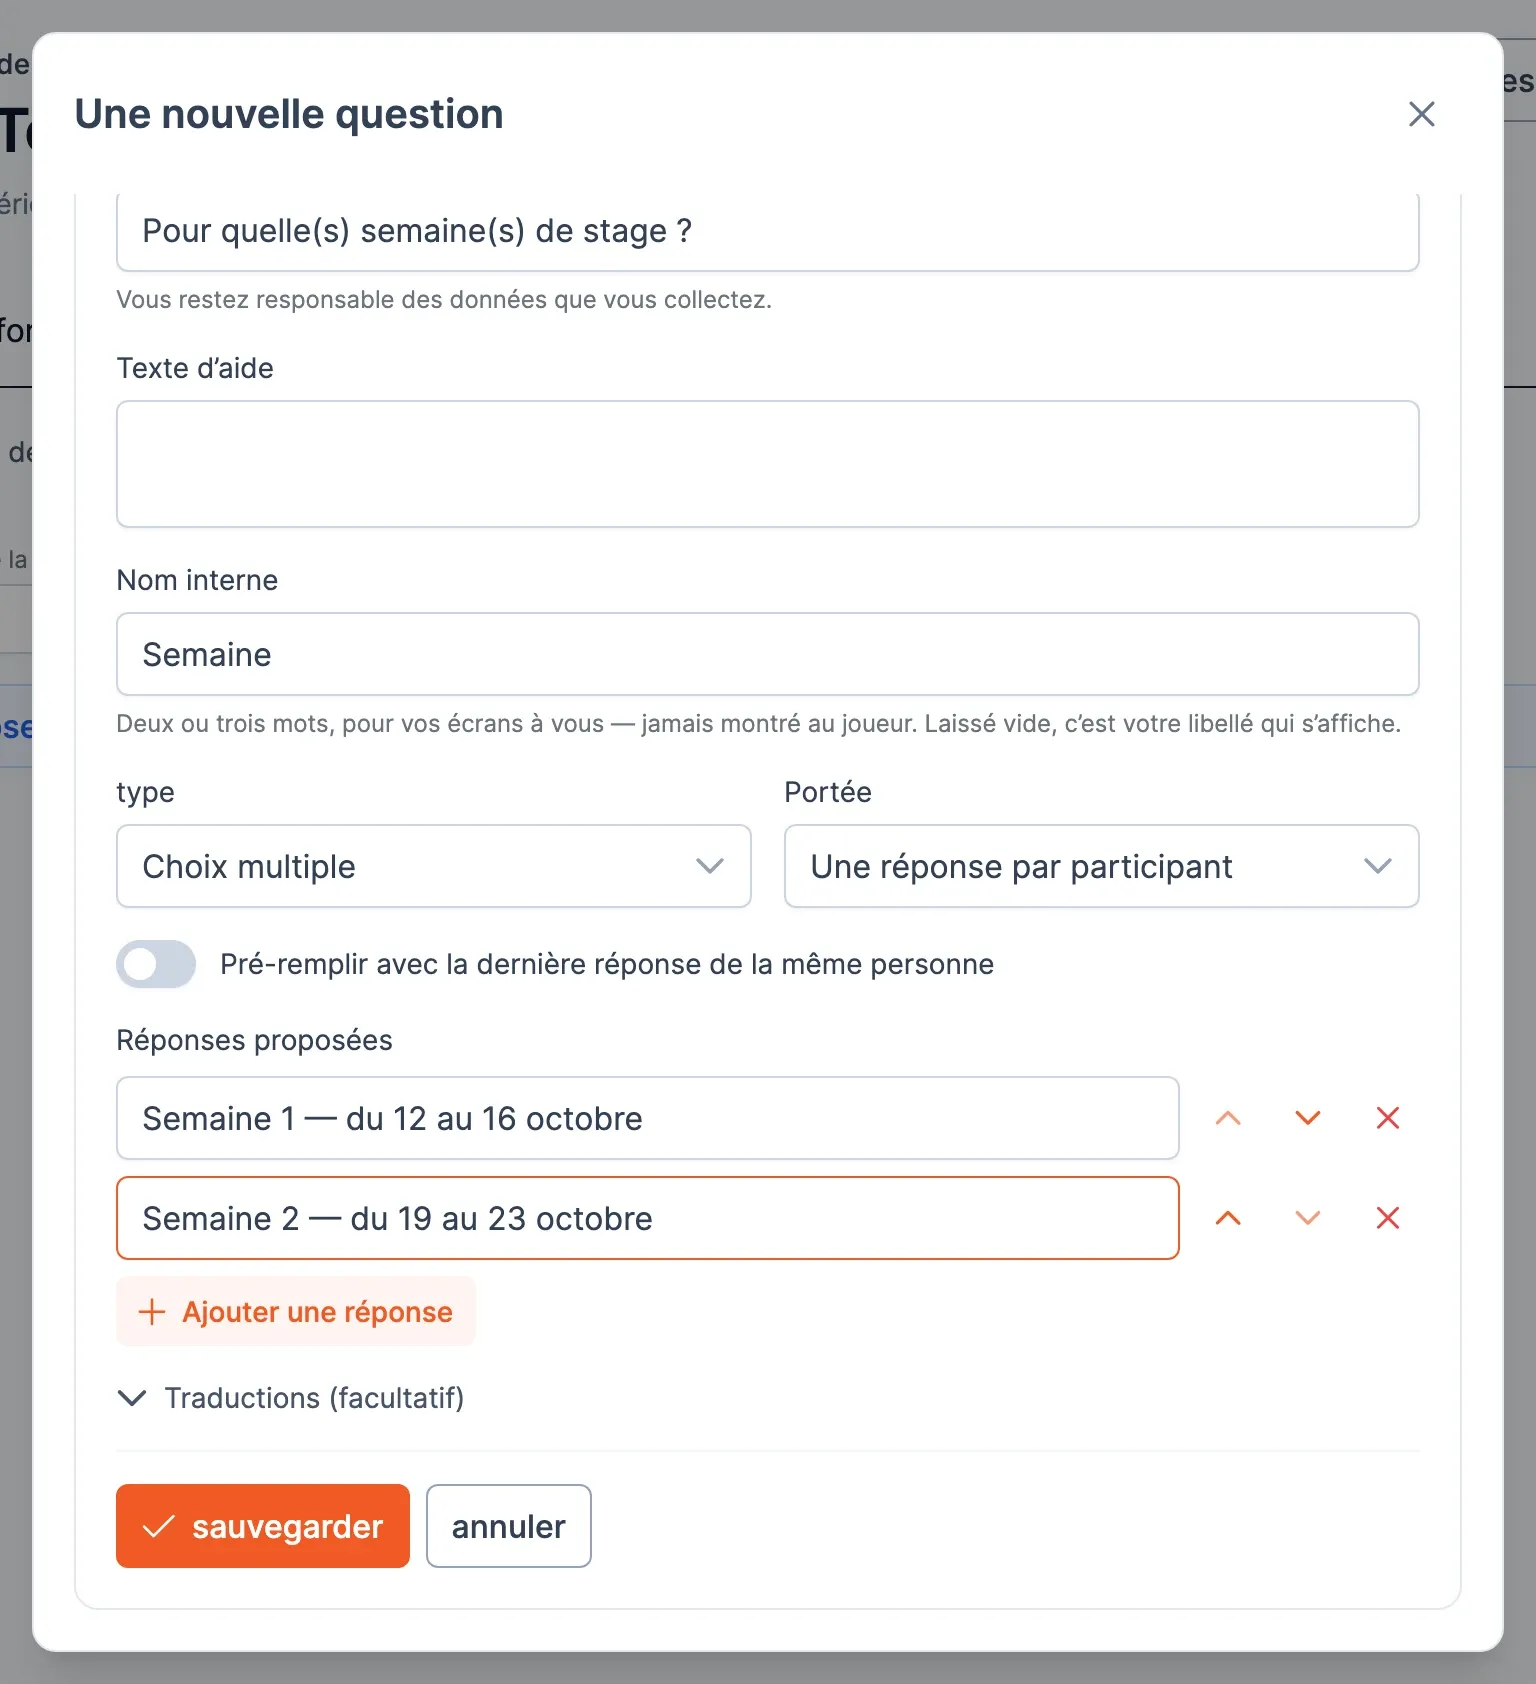Toggle pre-fill with last answer switch
The height and width of the screenshot is (1684, 1536).
(x=156, y=964)
